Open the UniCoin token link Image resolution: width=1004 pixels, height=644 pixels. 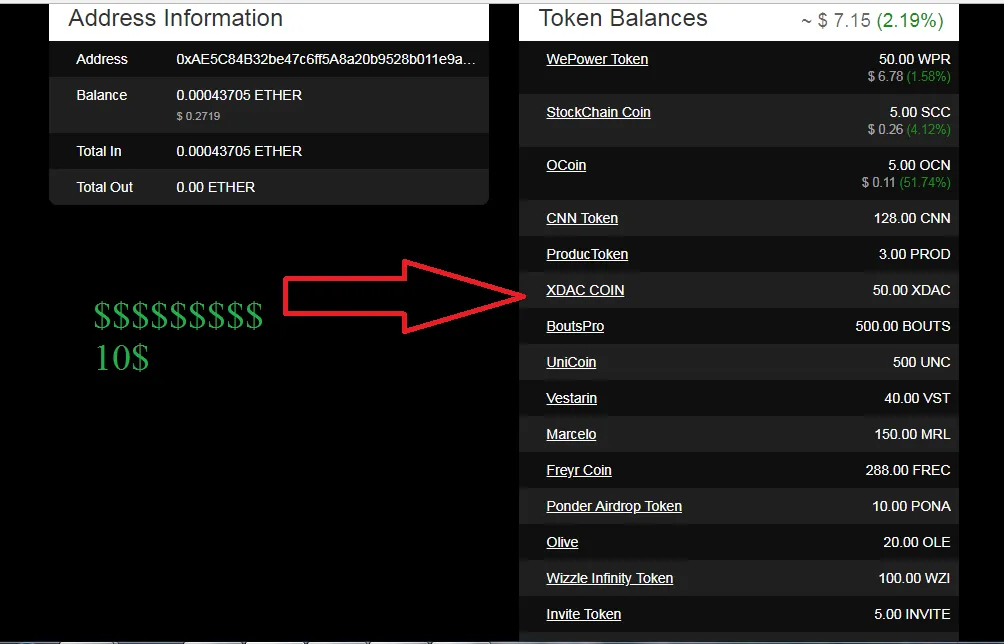point(571,362)
